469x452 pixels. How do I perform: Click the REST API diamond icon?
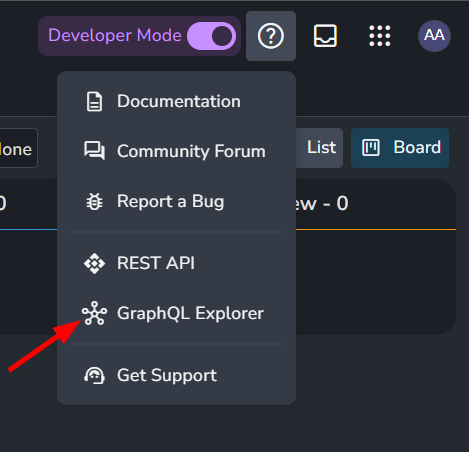tap(94, 263)
